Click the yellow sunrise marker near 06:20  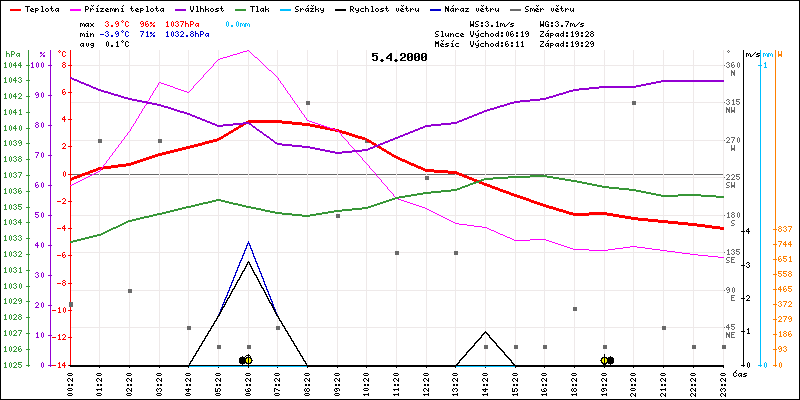tap(248, 360)
